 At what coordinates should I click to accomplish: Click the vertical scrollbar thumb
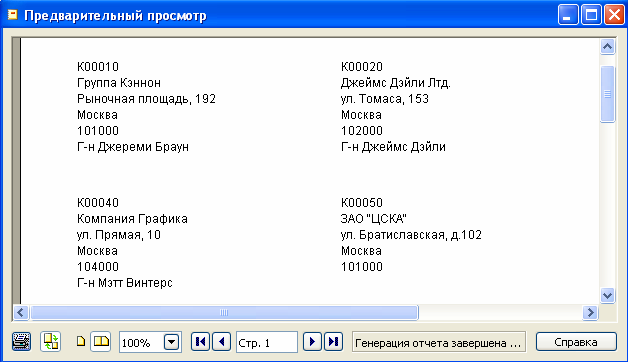[608, 94]
